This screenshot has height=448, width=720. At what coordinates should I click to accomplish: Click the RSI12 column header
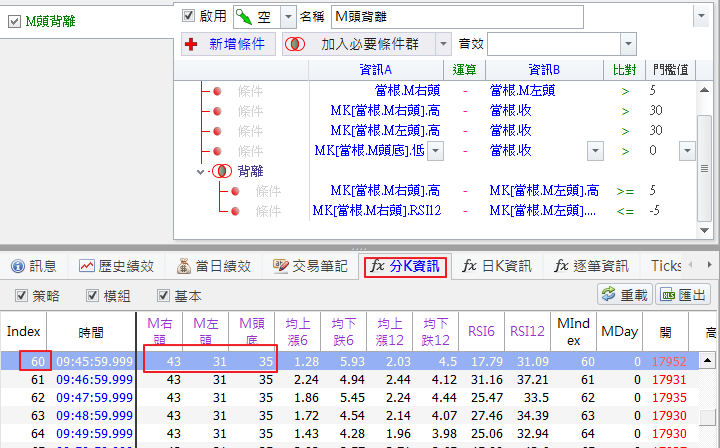[527, 331]
